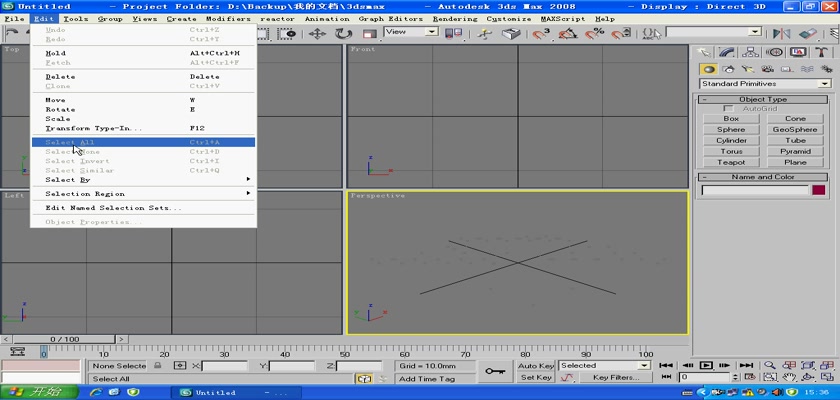Click the Mirror tool icon
The image size is (840, 400).
(x=782, y=34)
